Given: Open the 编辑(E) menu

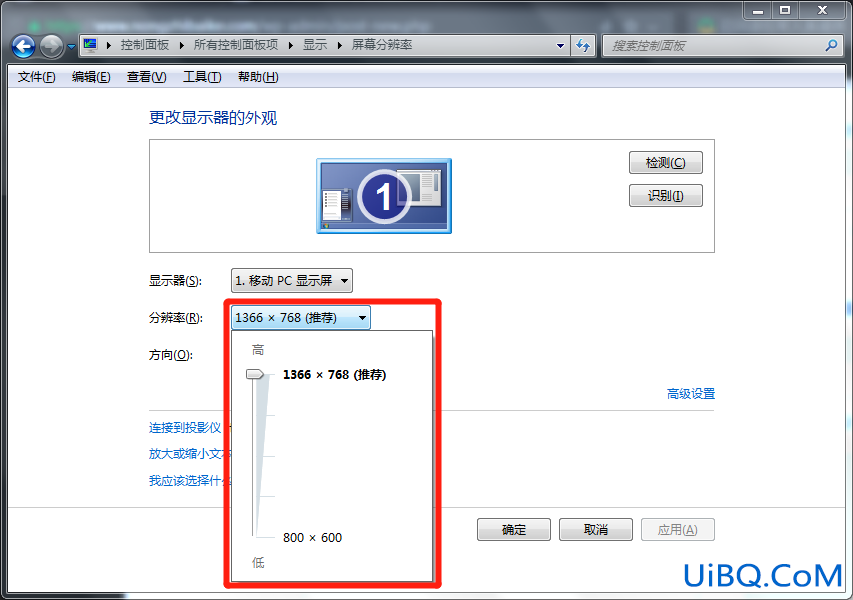Looking at the screenshot, I should pyautogui.click(x=91, y=77).
